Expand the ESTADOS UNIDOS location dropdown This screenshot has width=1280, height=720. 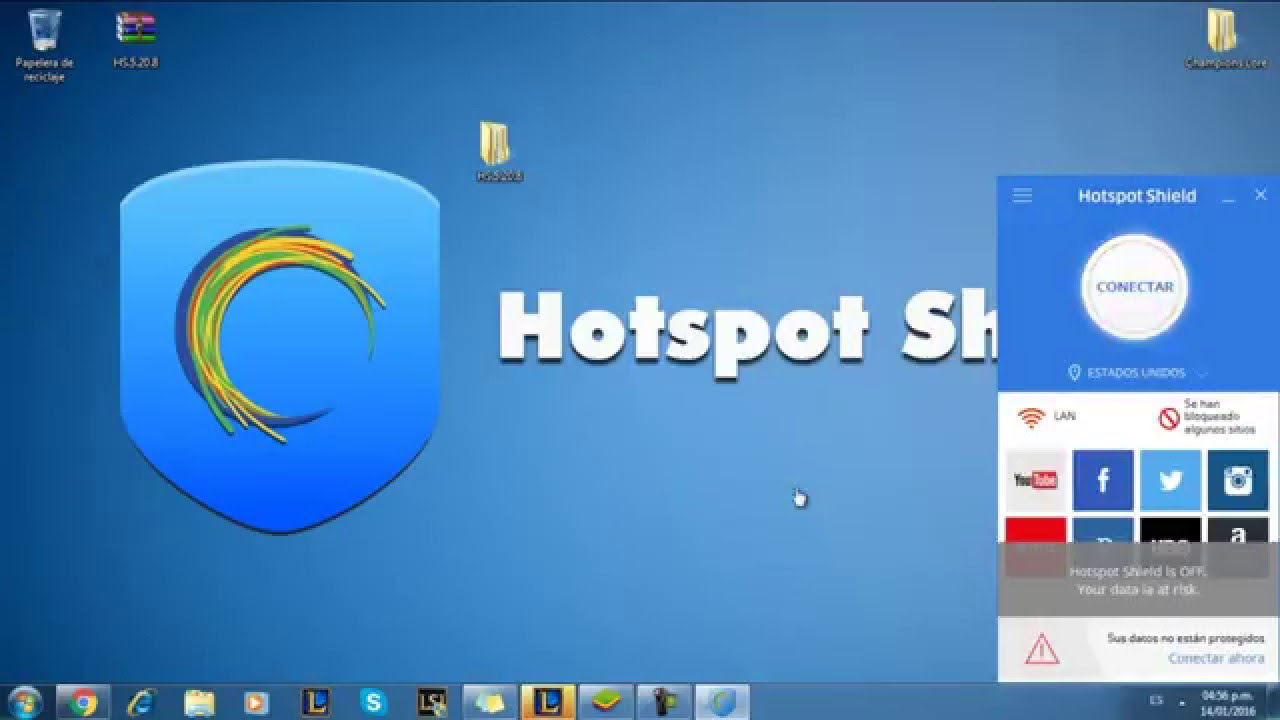tap(1138, 373)
